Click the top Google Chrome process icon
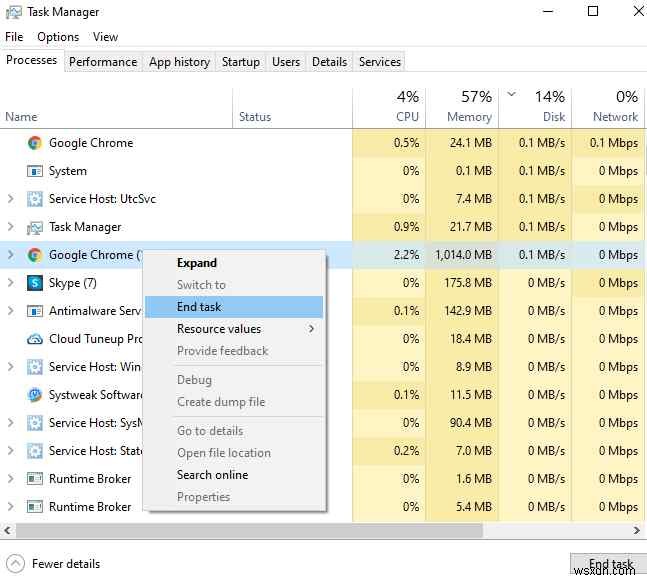Screen dimensions: 647x581 [35, 143]
